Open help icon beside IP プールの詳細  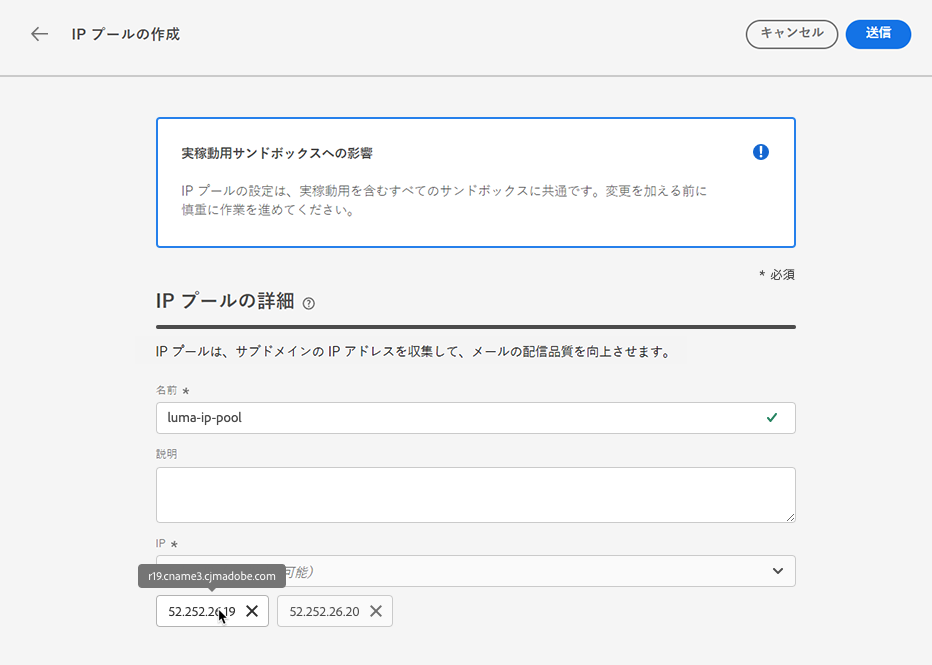[308, 303]
